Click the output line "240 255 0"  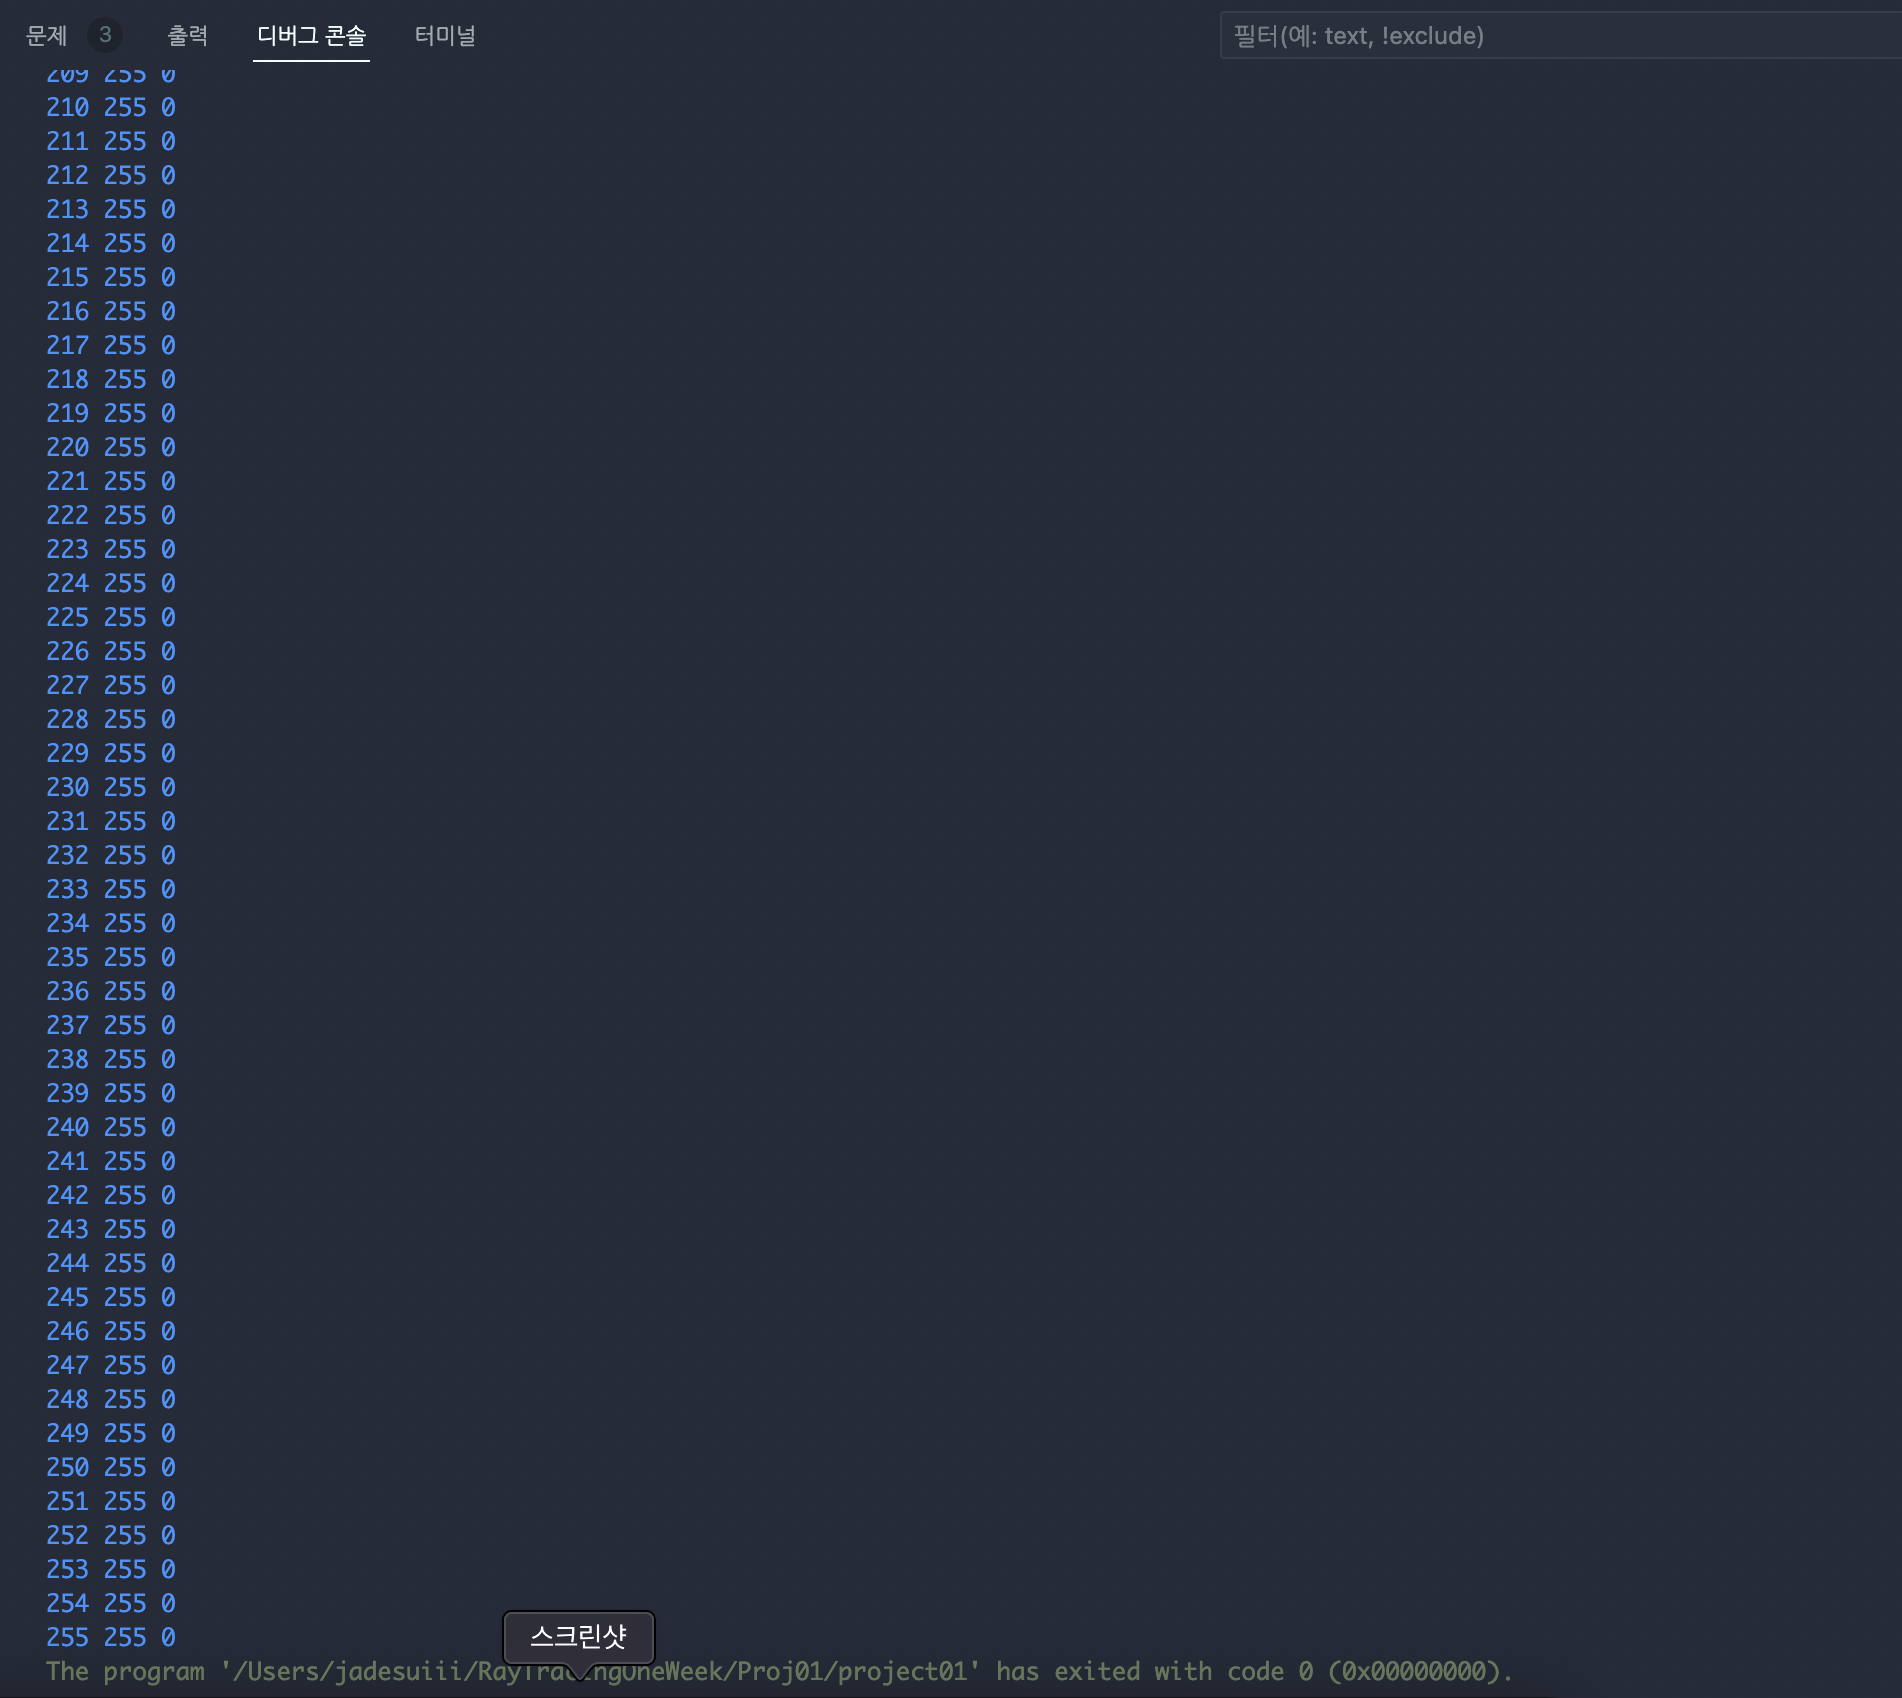coord(111,1127)
